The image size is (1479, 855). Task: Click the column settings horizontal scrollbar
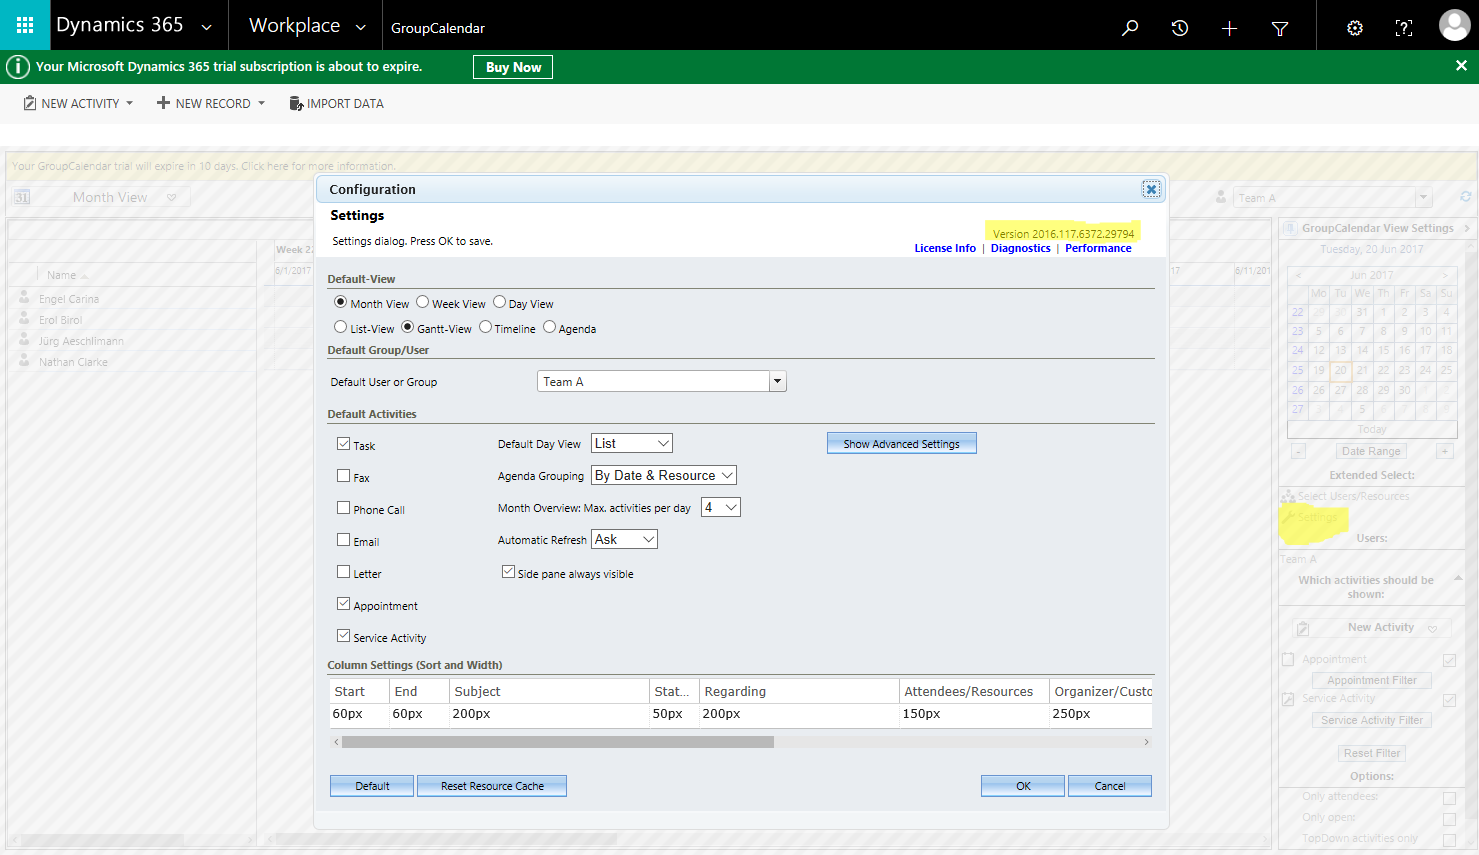coord(558,742)
